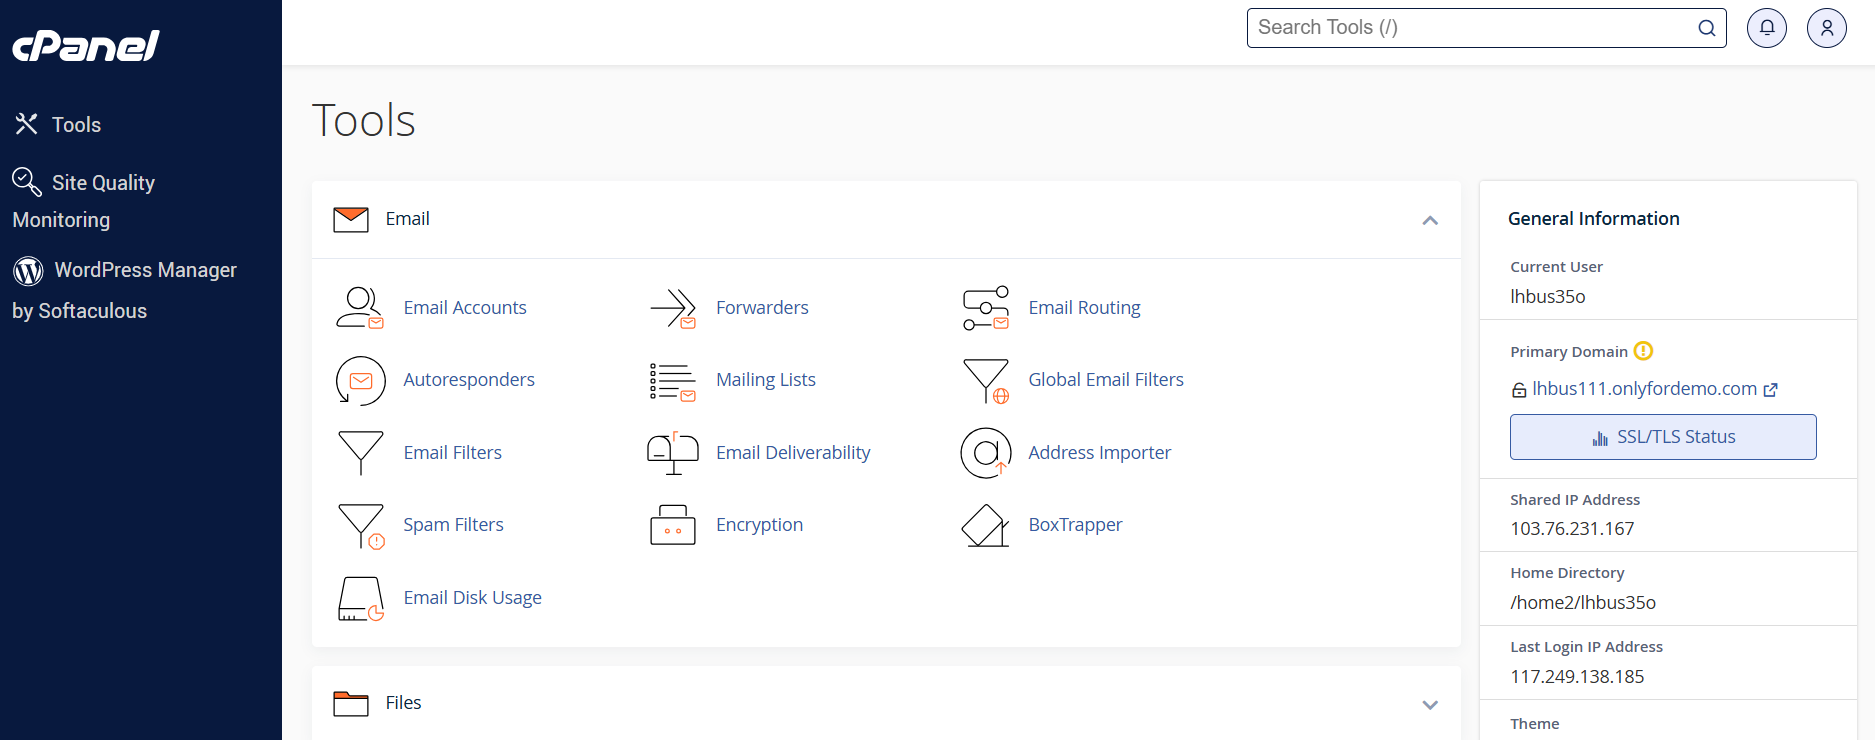
Task: Open the Email Filters link
Action: 453,453
